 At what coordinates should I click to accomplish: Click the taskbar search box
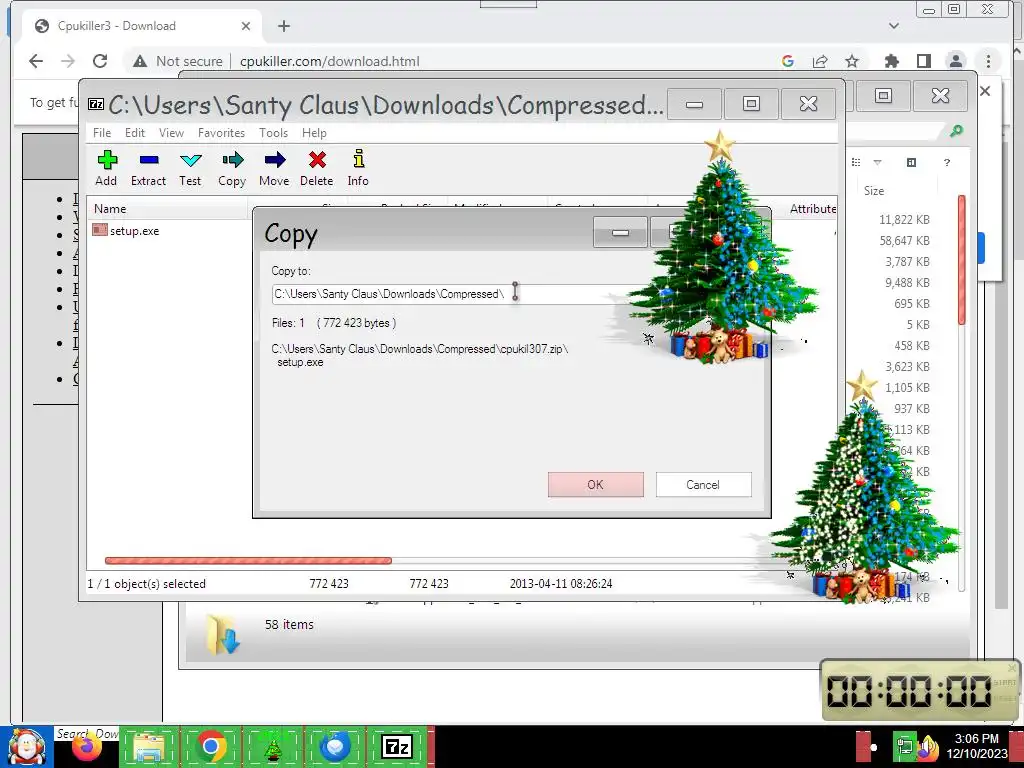[x=86, y=733]
